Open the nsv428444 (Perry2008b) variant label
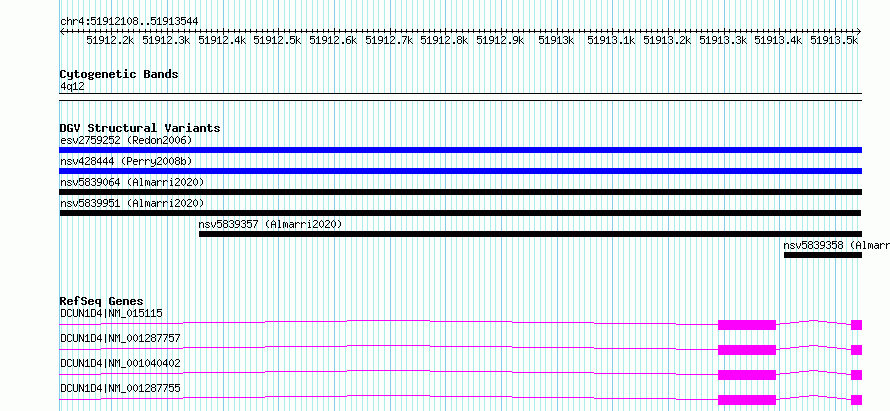Image resolution: width=890 pixels, height=411 pixels. (126, 161)
